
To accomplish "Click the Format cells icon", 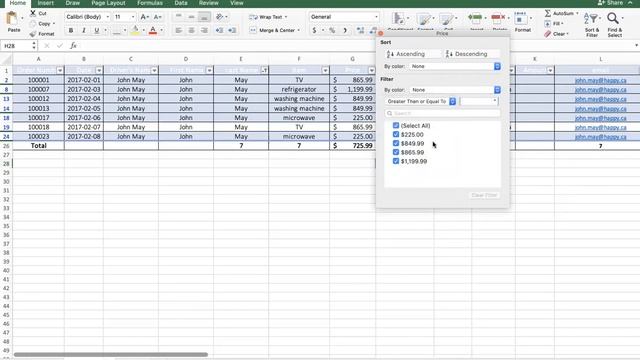I will tap(521, 19).
